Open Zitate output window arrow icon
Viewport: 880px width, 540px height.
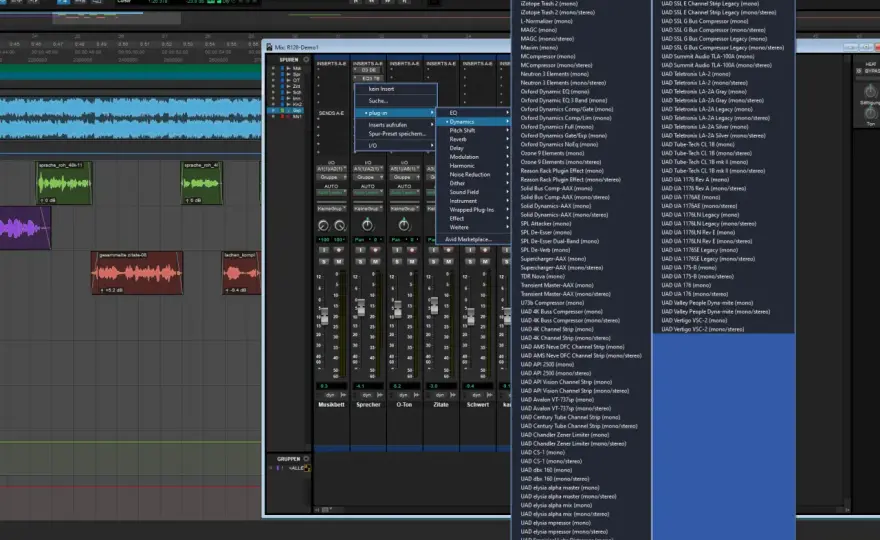[x=452, y=395]
